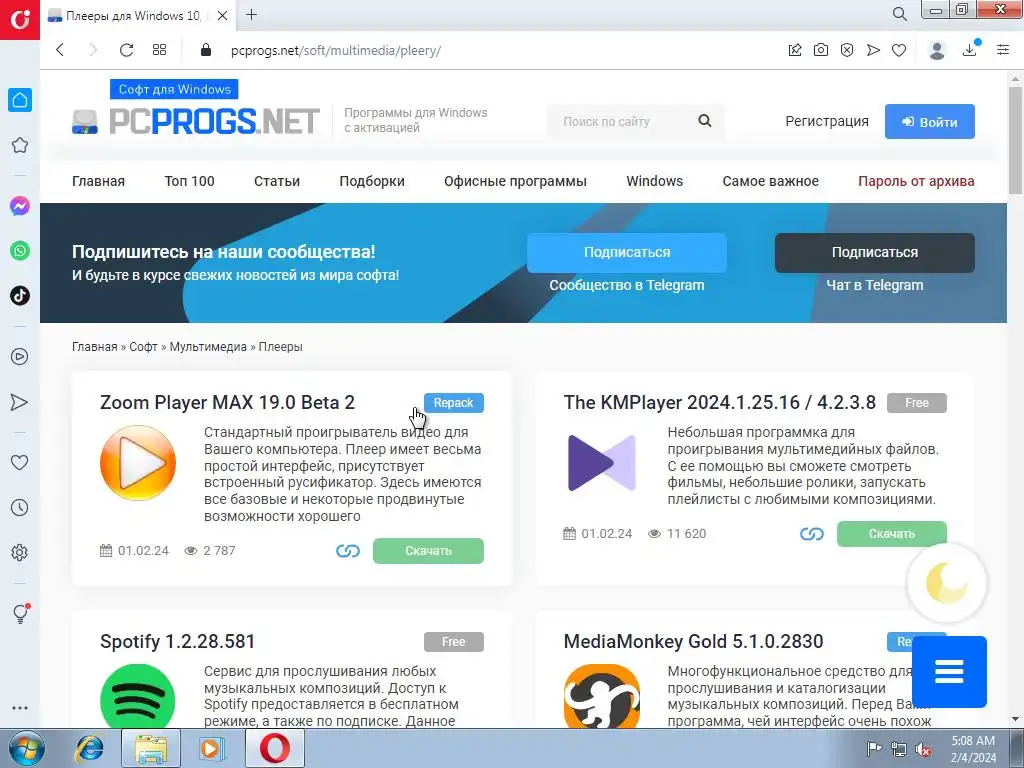1024x768 pixels.
Task: Subscribe to Чат в Telegram button
Action: pos(875,253)
